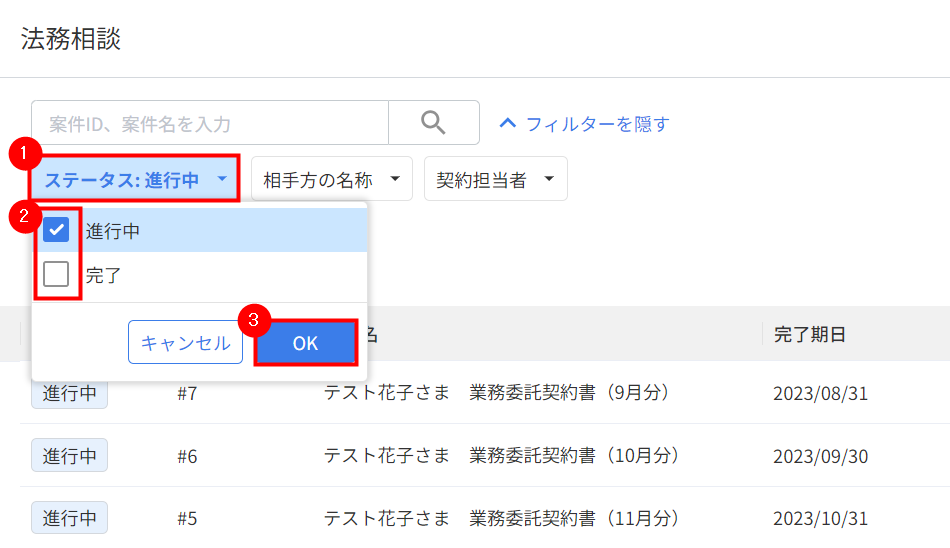Select the 進行中 option row
Screen dimensions: 950x548
[200, 230]
